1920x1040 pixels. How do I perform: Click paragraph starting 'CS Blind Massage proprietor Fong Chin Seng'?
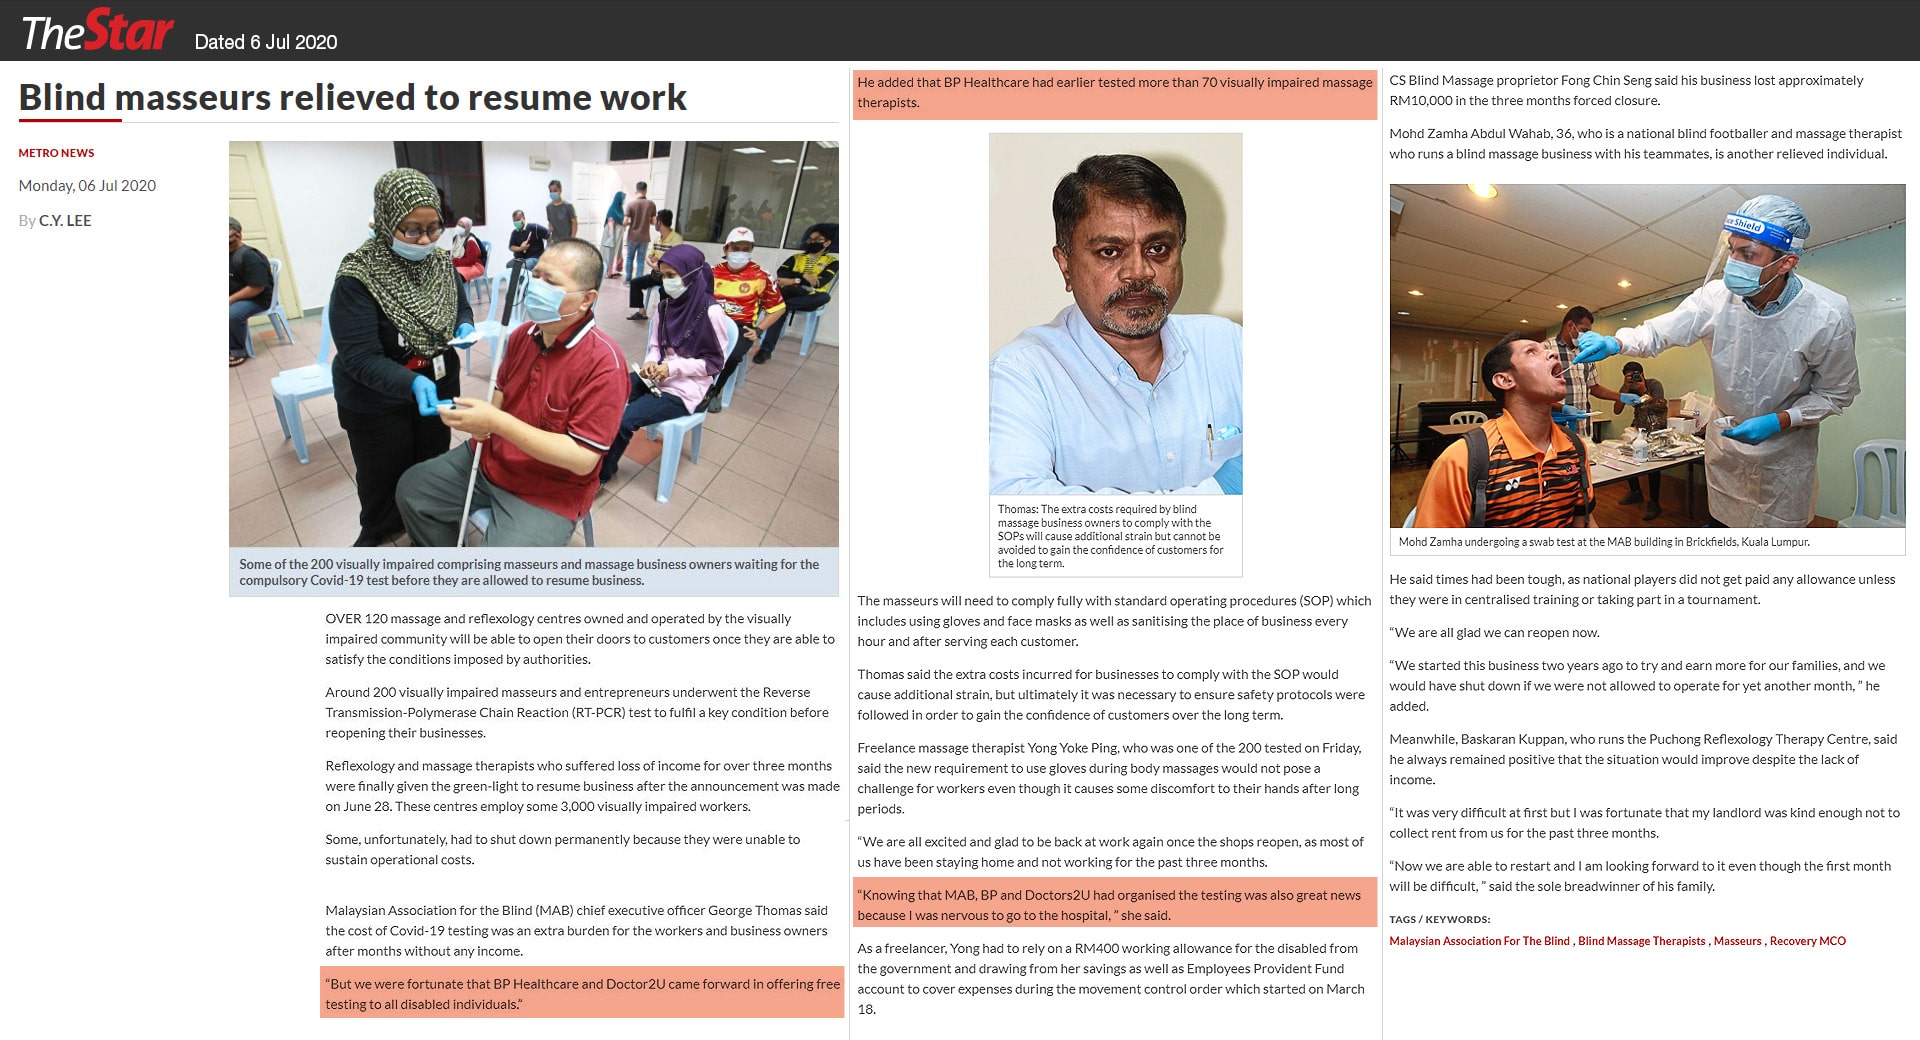click(1626, 90)
